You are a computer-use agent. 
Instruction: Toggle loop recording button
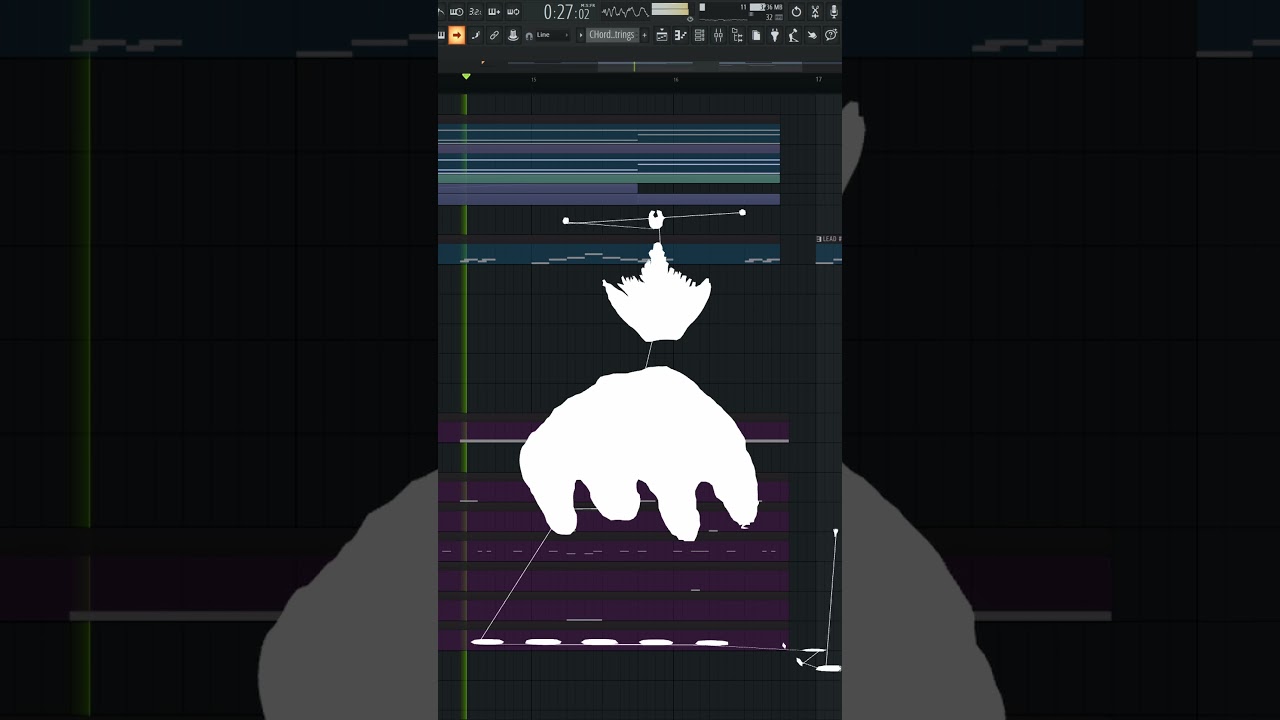coord(513,12)
